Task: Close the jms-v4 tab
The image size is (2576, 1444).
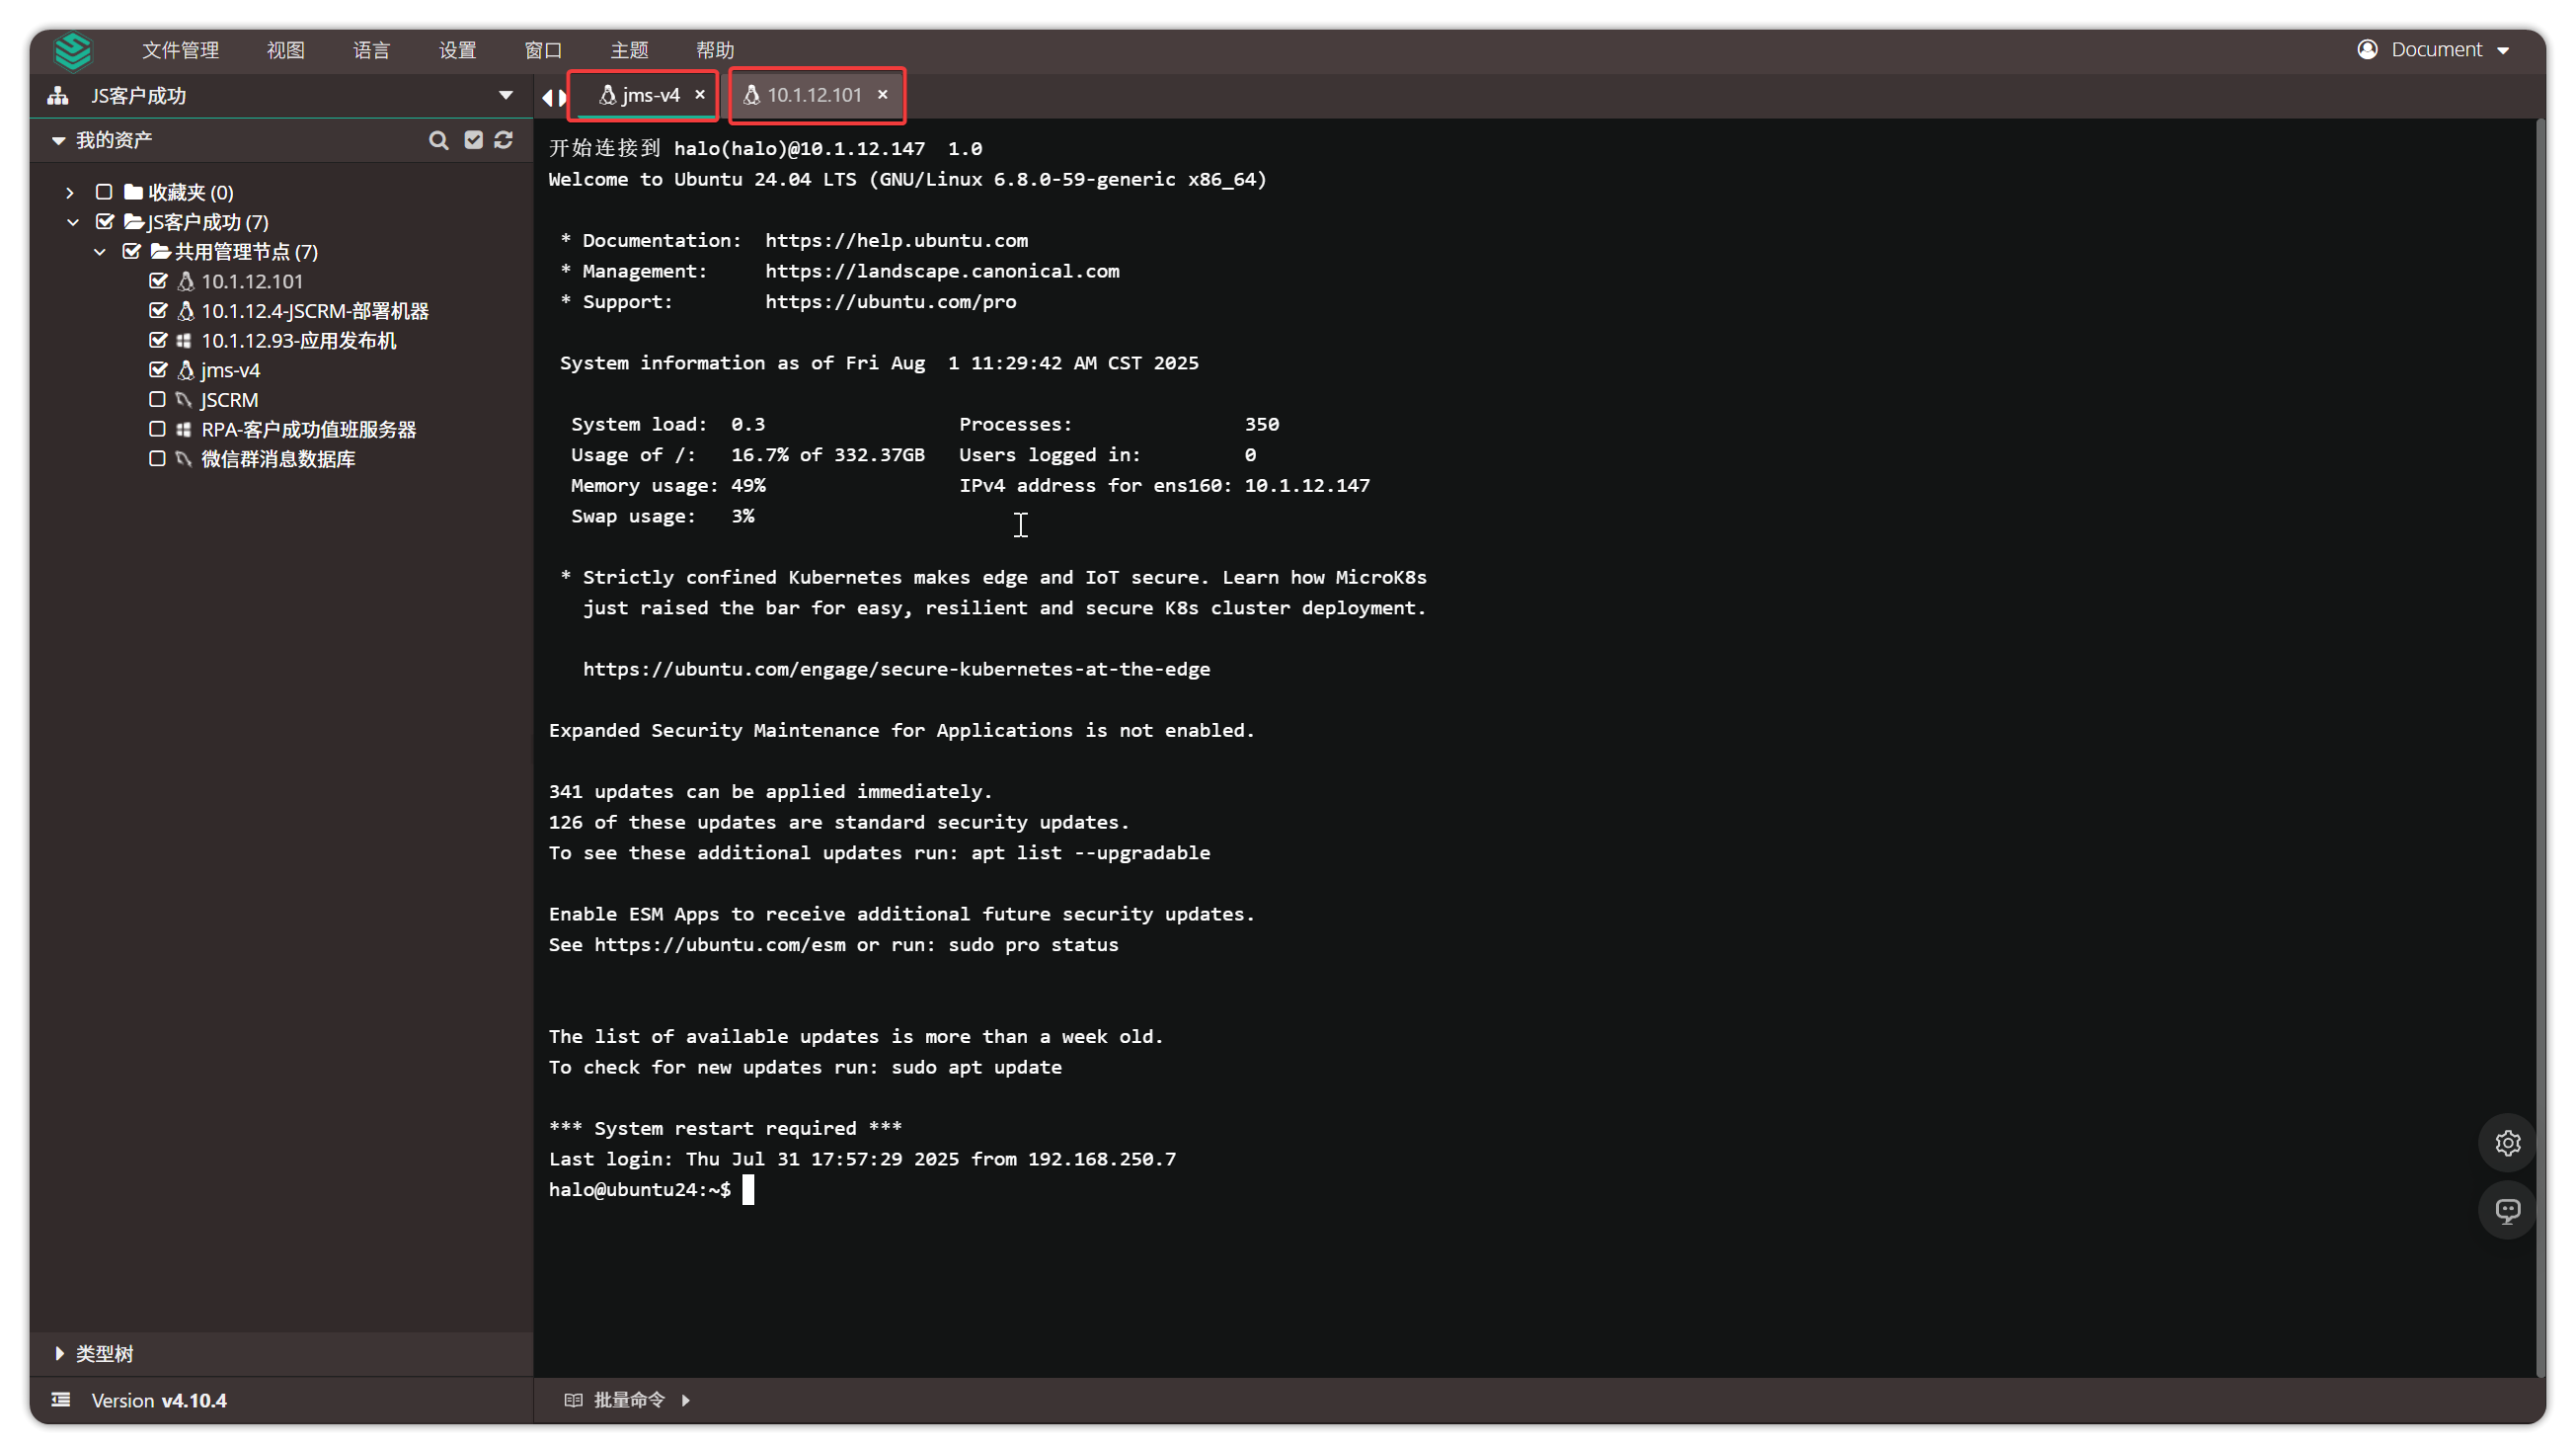Action: point(700,94)
